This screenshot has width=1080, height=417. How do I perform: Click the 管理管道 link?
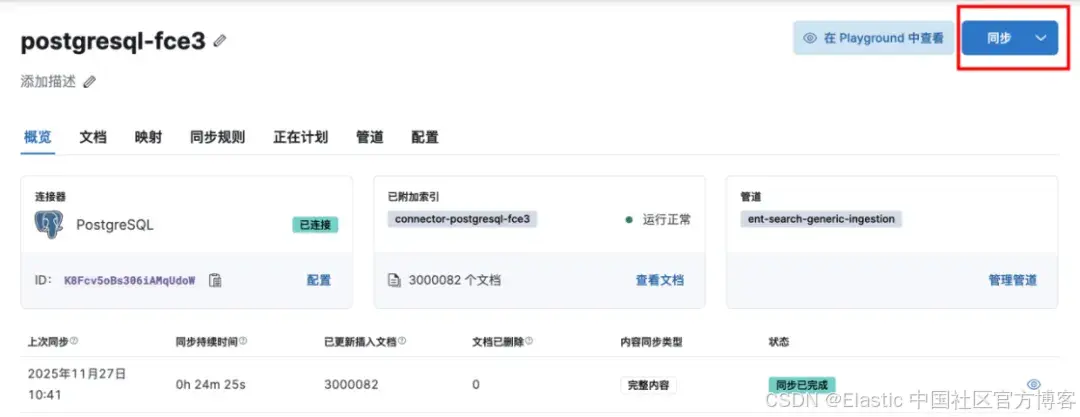pyautogui.click(x=1012, y=280)
